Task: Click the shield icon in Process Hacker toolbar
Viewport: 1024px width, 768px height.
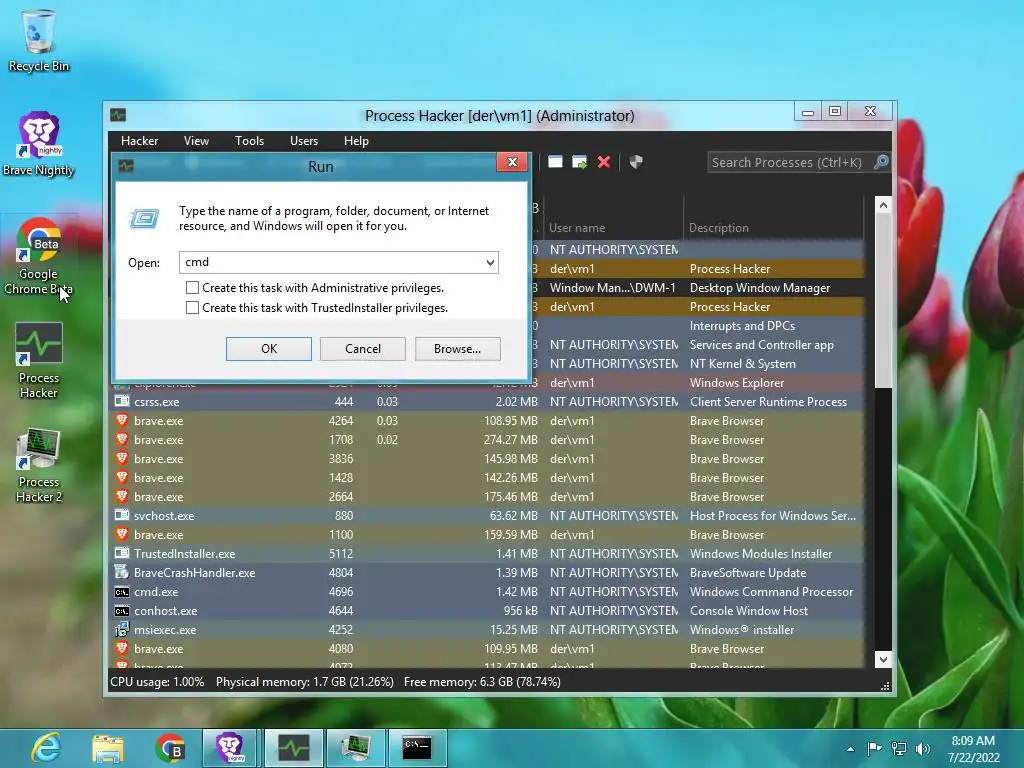Action: 636,162
